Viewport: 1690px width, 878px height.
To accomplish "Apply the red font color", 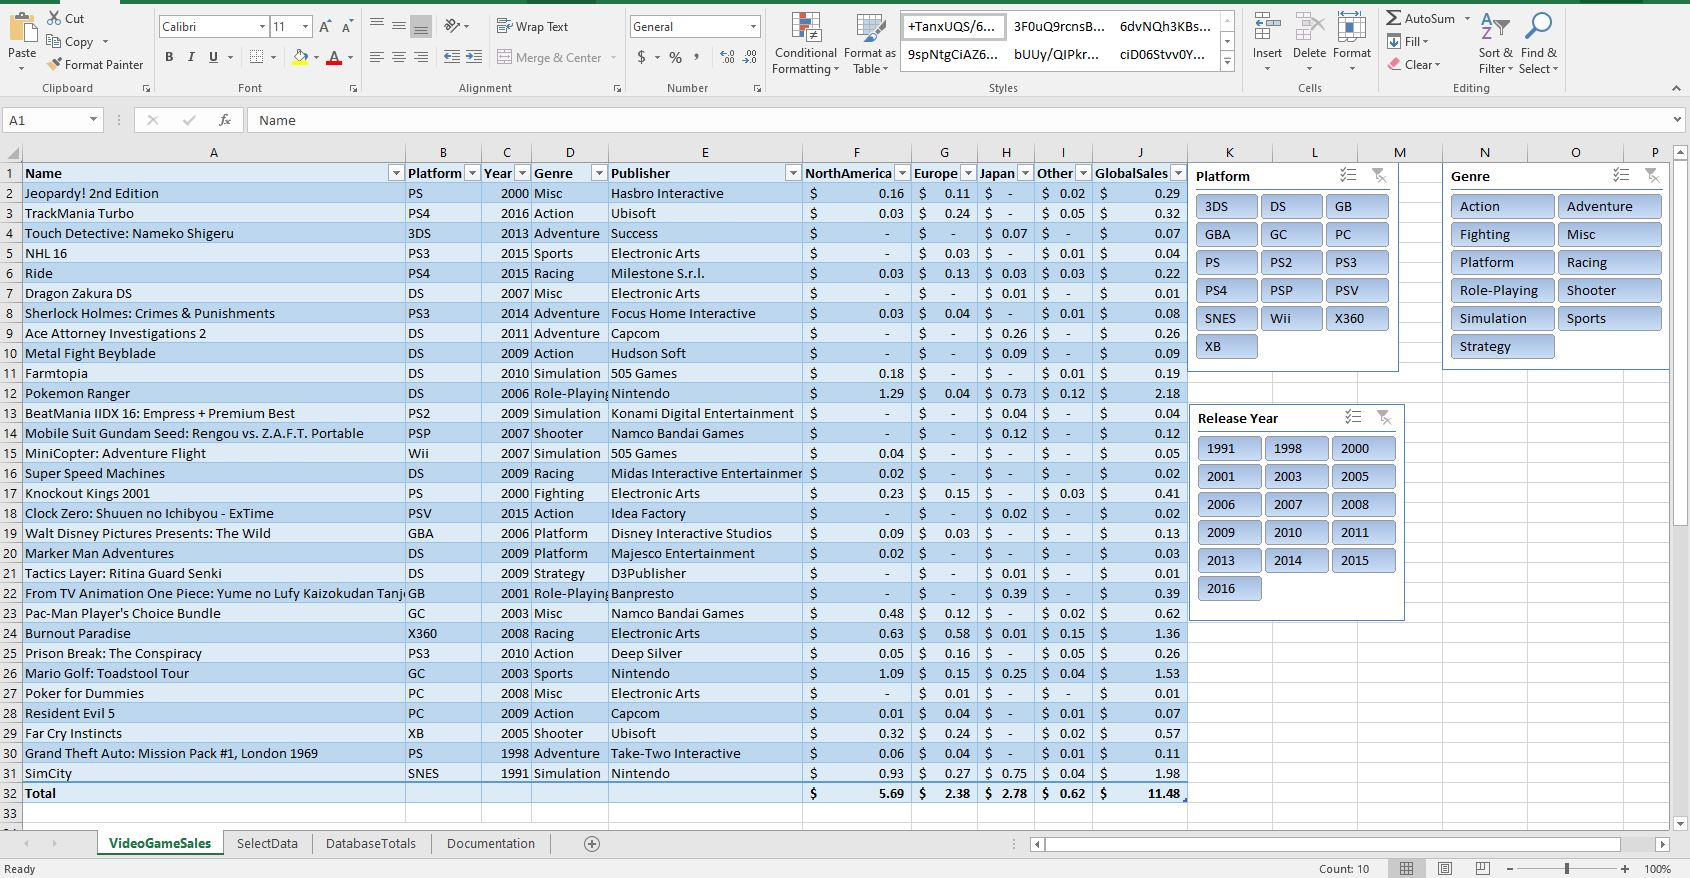I will pos(334,57).
